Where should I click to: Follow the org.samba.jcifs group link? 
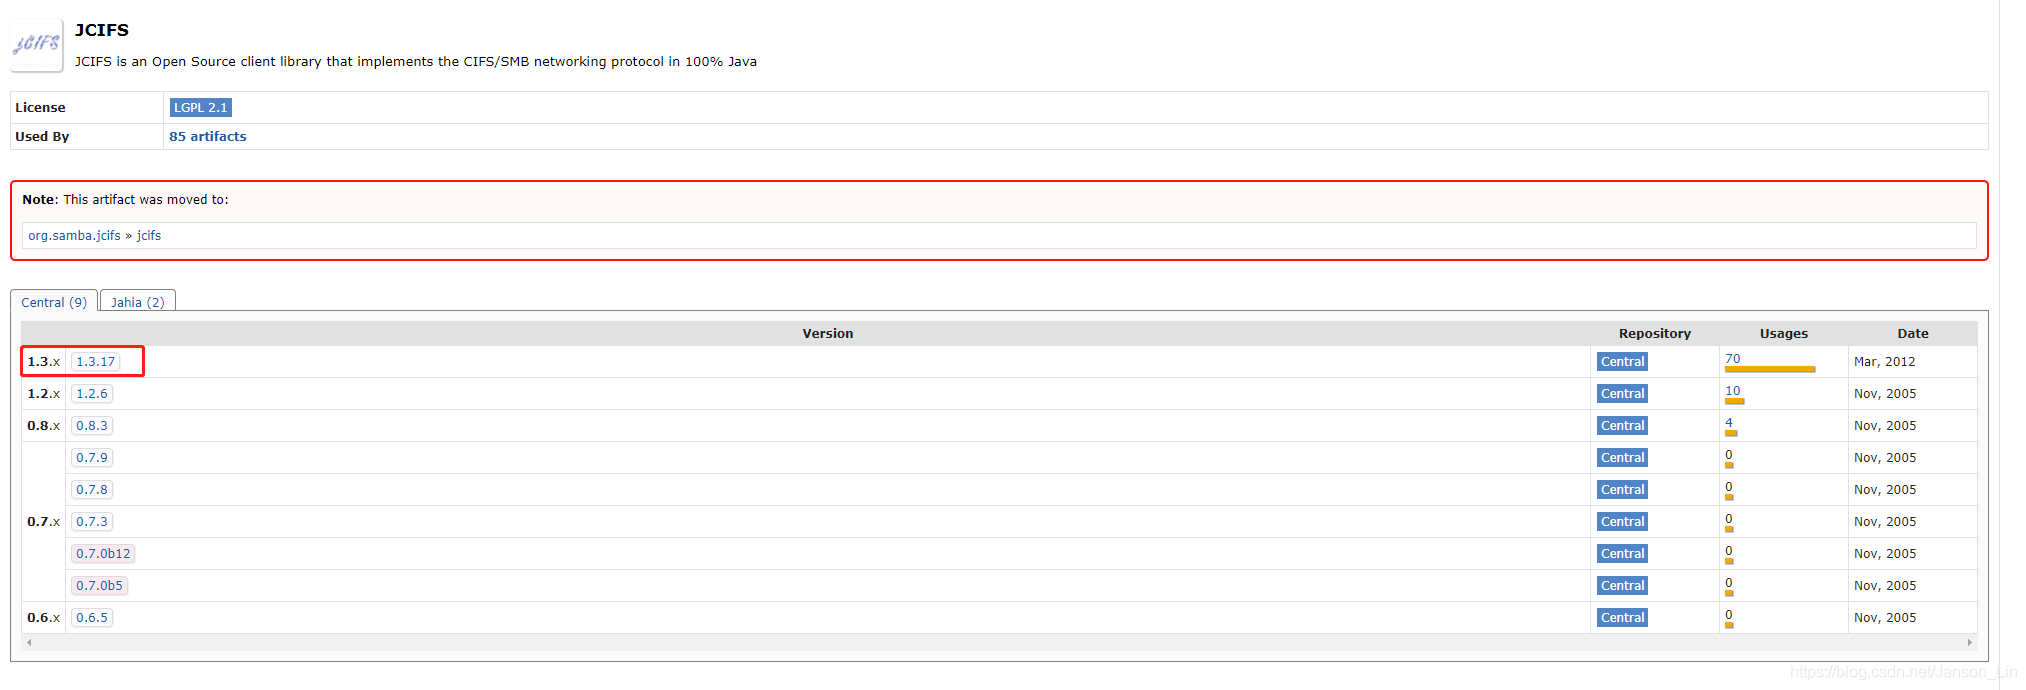pos(74,235)
